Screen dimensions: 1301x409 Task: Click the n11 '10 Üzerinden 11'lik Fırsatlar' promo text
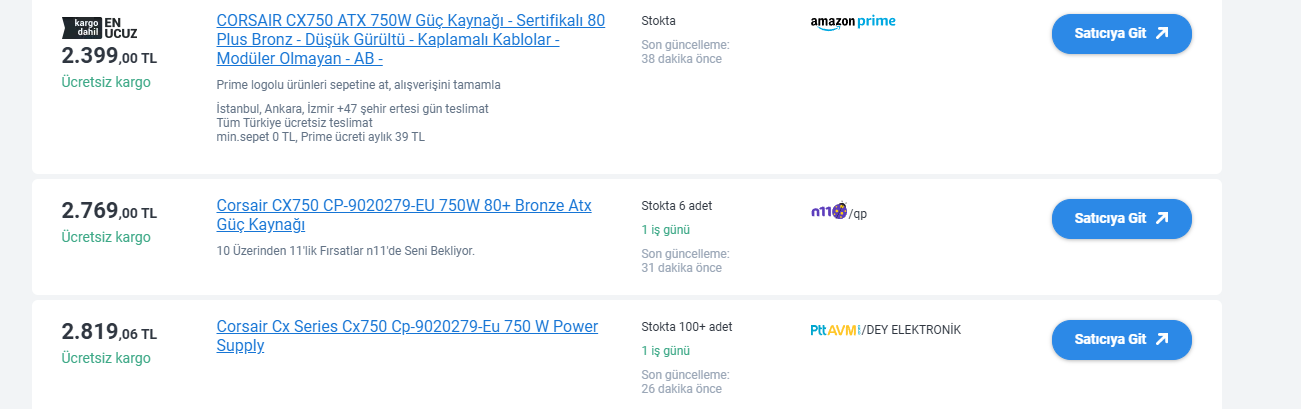point(345,250)
